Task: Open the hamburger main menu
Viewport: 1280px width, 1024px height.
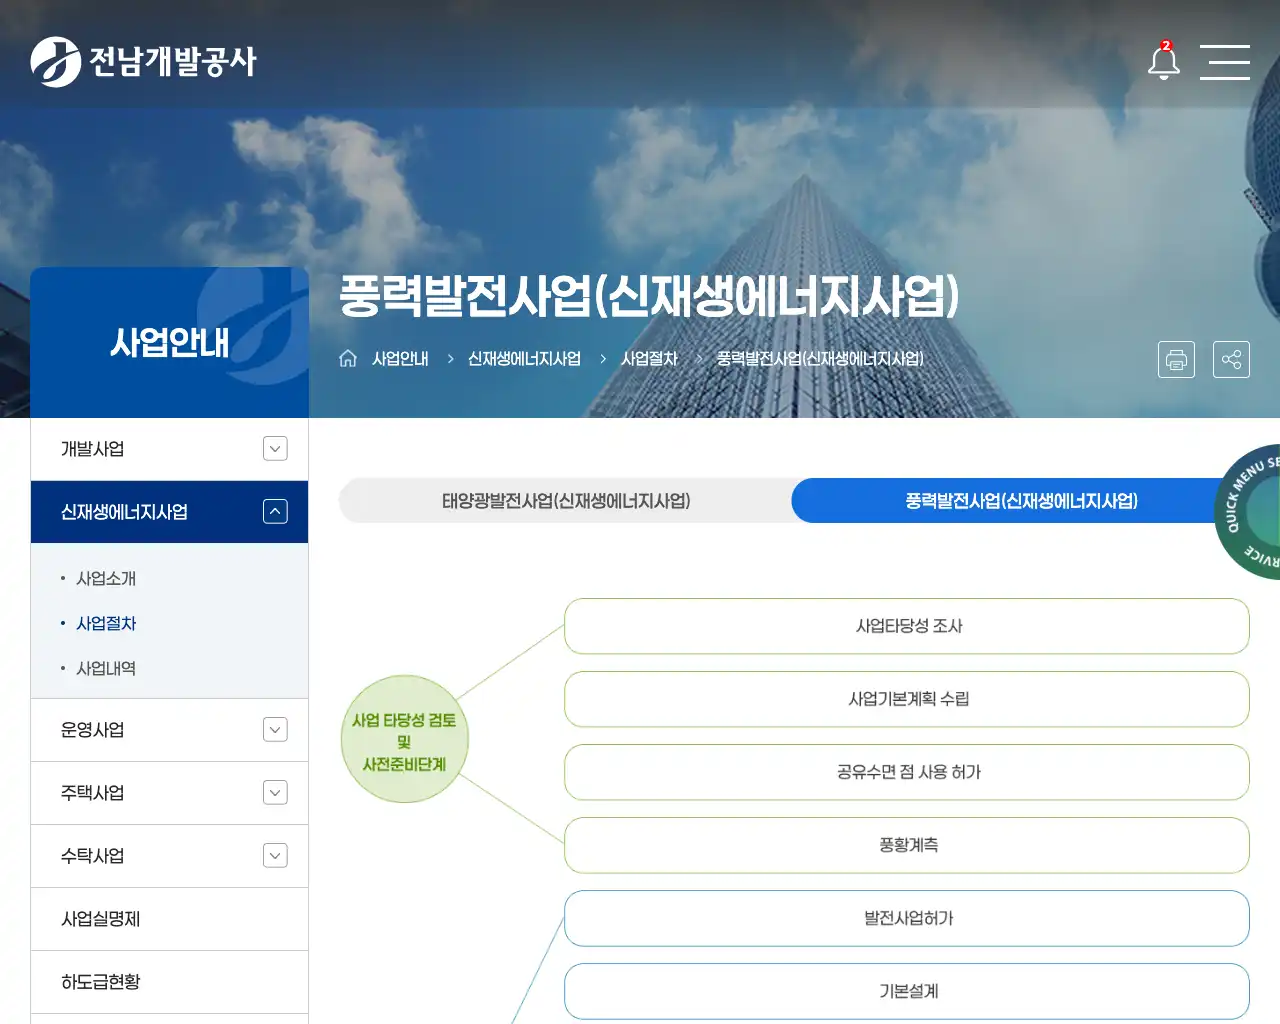Action: click(x=1225, y=62)
